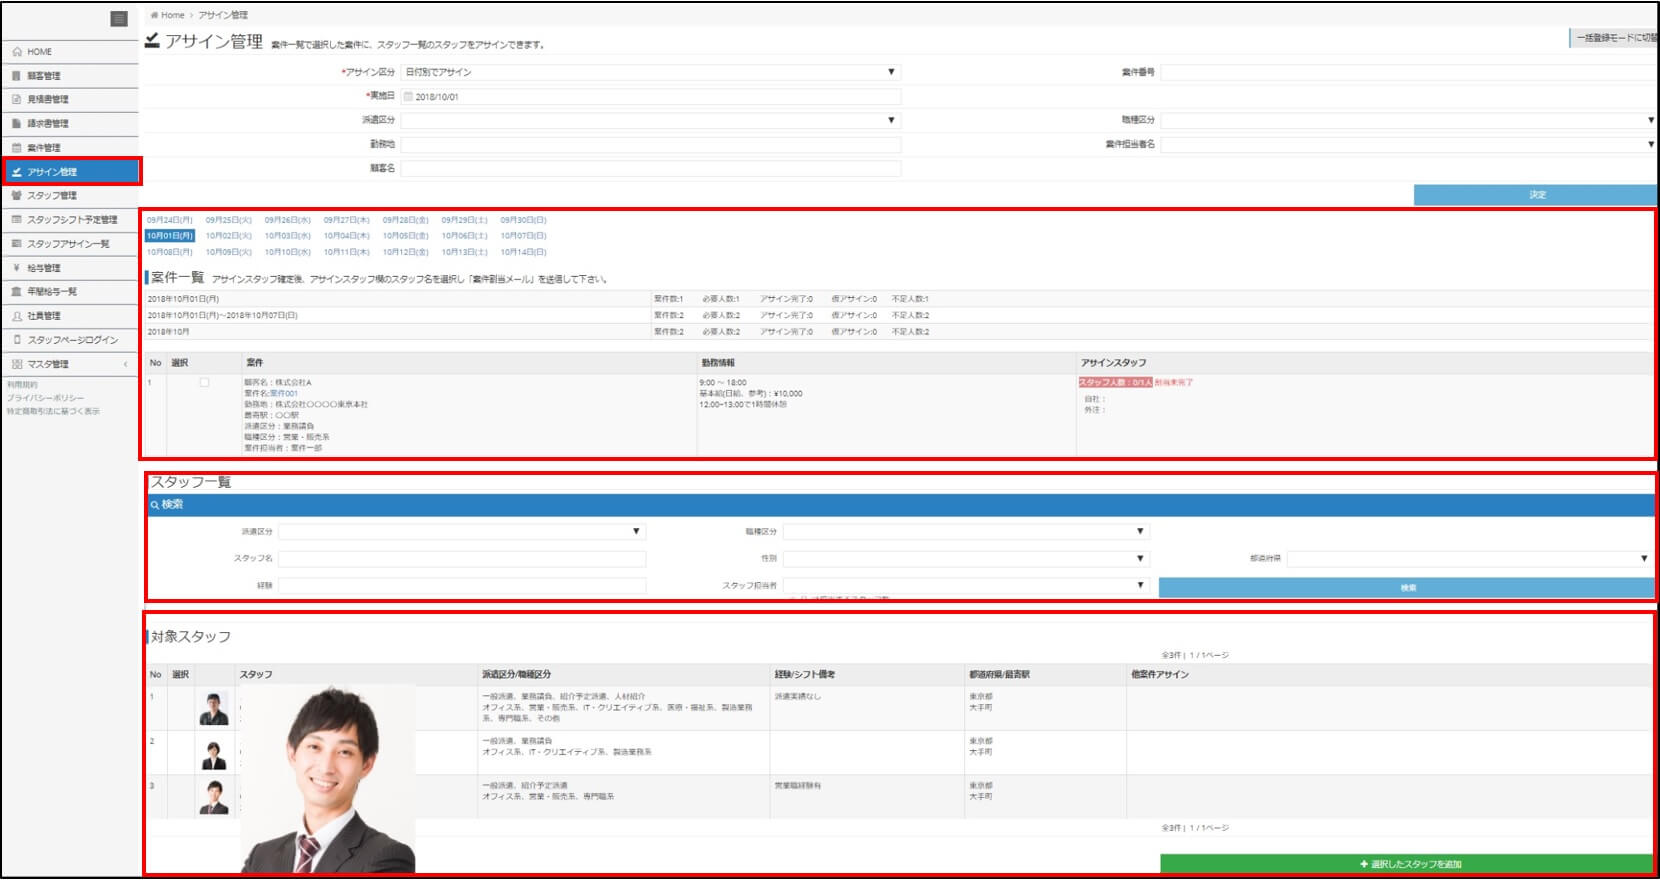Open the 案件001 link

[283, 394]
